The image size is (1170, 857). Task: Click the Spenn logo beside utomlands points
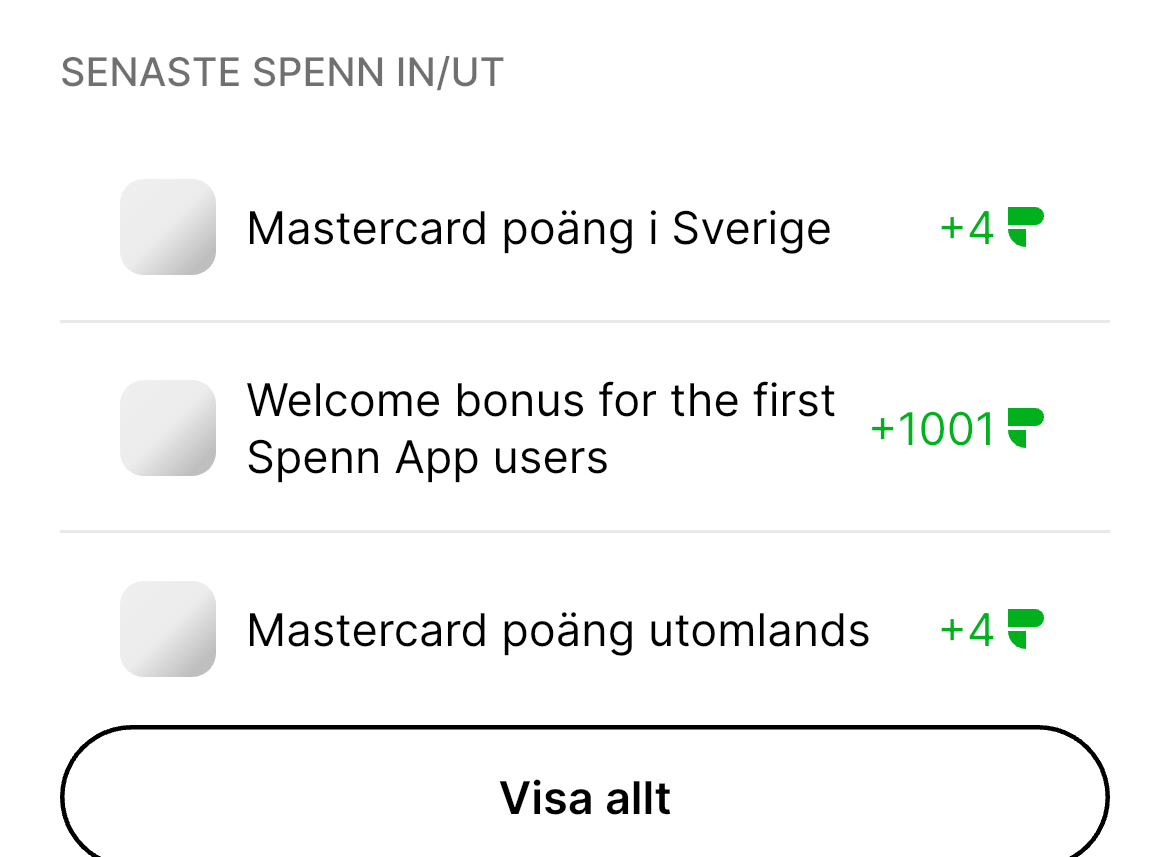1025,629
